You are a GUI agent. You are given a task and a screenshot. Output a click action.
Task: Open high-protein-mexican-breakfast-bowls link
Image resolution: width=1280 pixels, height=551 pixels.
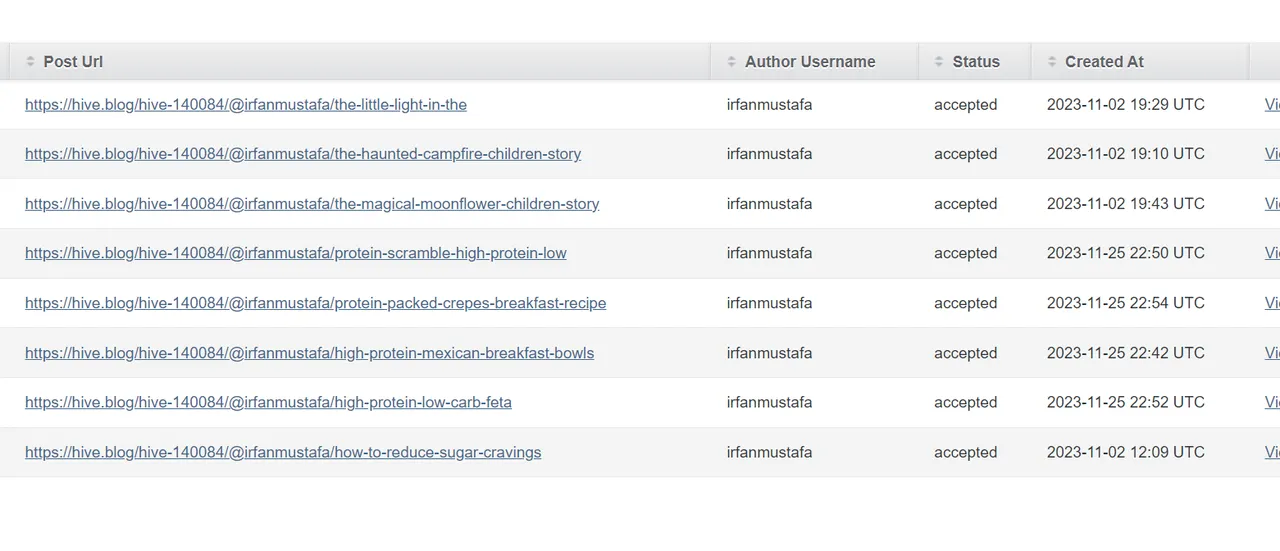point(310,353)
